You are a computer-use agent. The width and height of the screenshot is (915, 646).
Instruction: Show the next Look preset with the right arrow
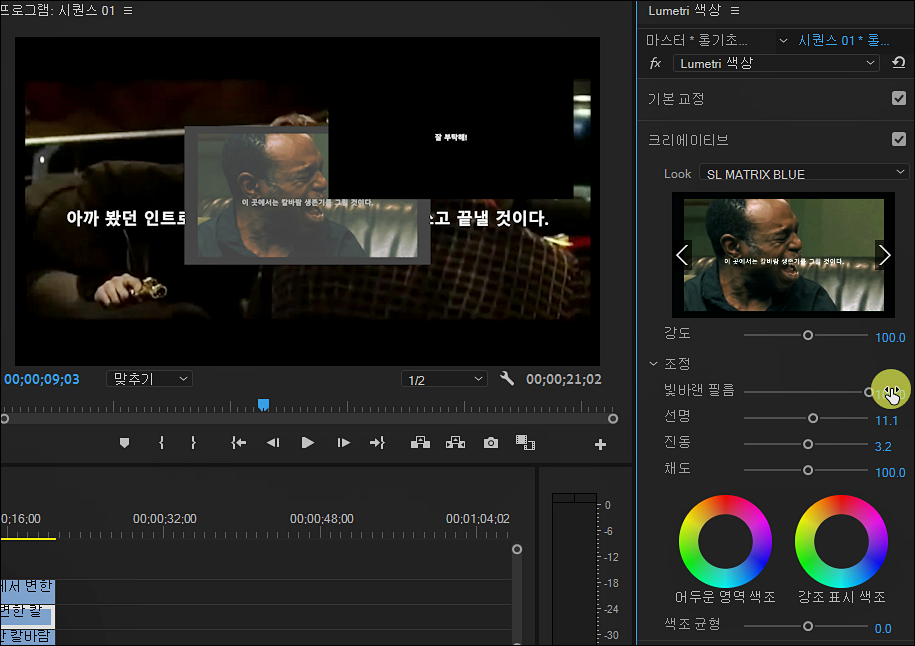[884, 255]
